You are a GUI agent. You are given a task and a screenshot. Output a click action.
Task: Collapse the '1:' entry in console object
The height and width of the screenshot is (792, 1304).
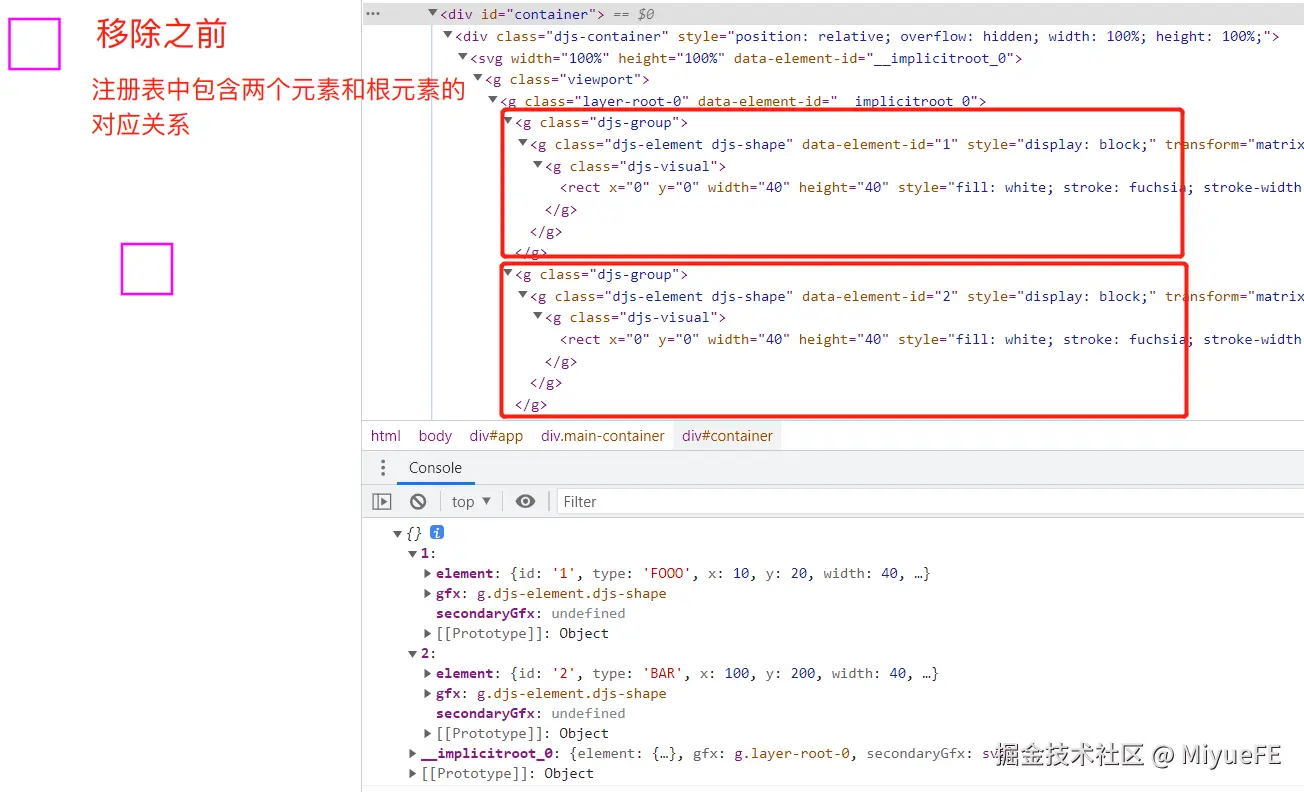[x=413, y=554]
